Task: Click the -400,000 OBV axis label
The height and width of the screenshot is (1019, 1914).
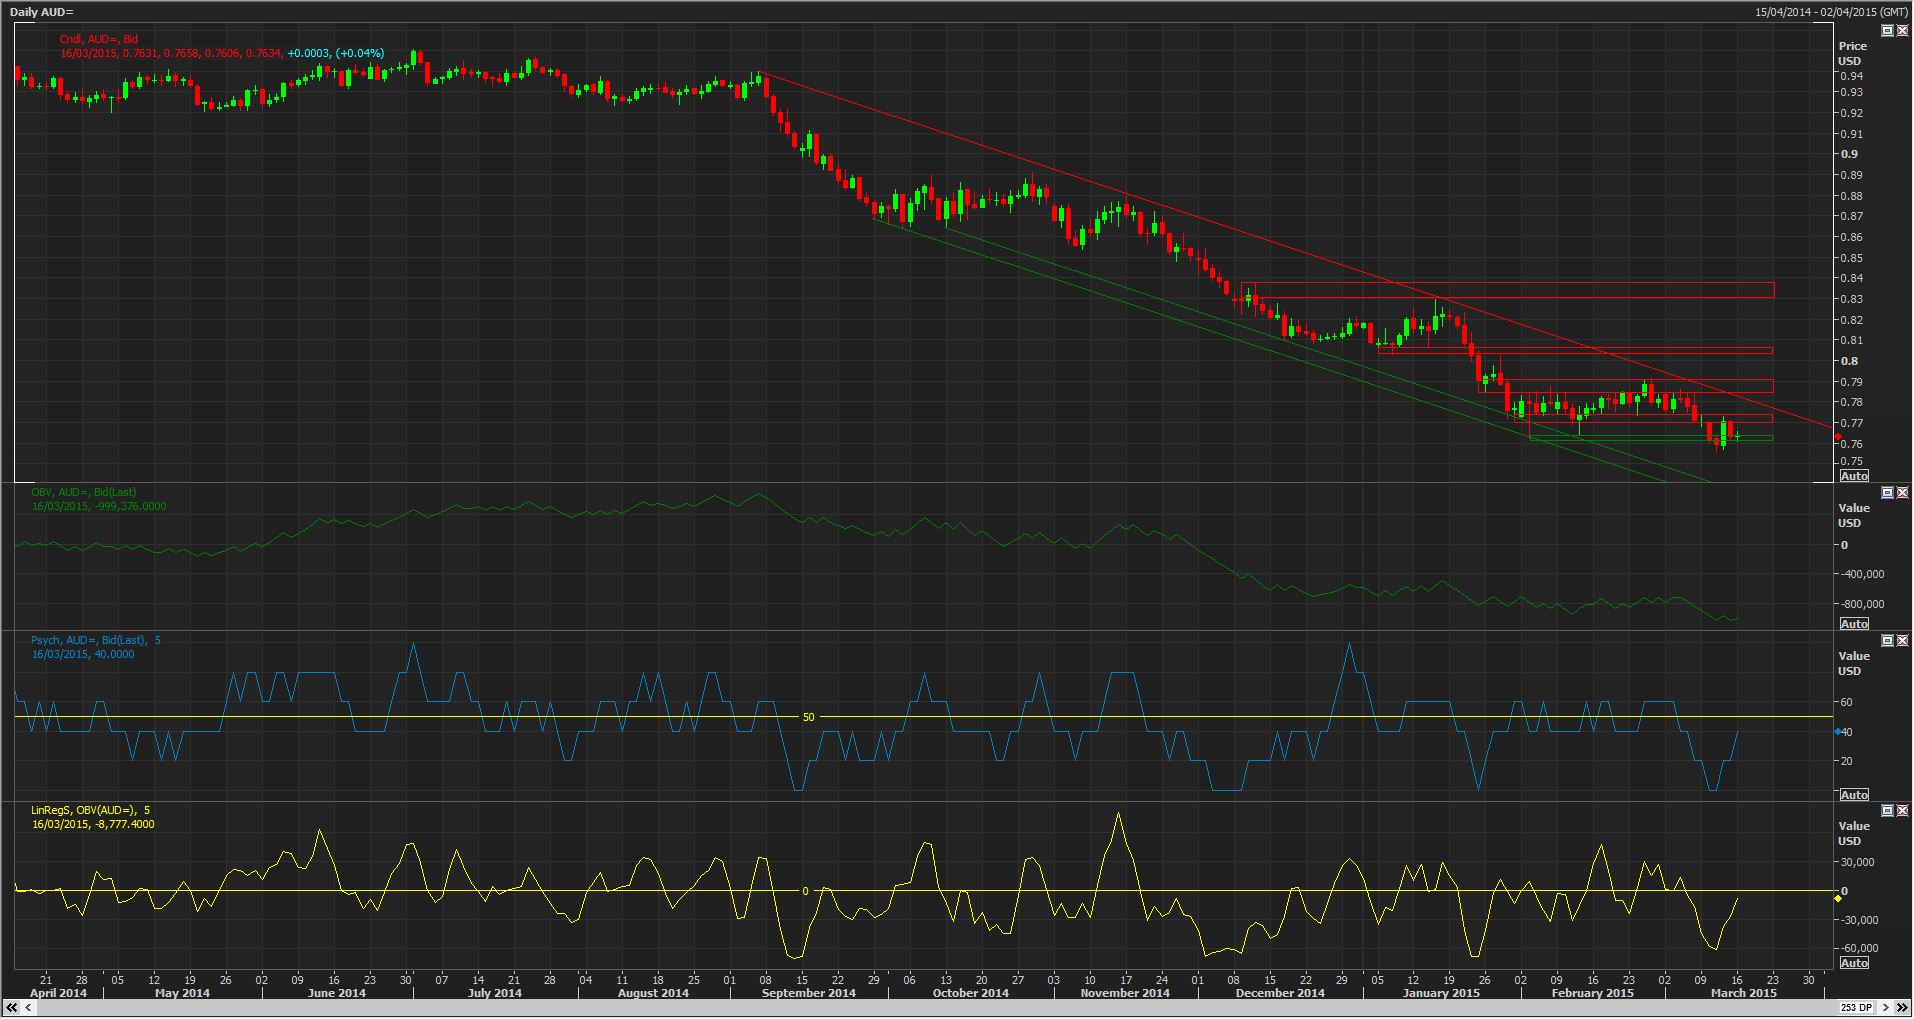Action: click(1863, 574)
